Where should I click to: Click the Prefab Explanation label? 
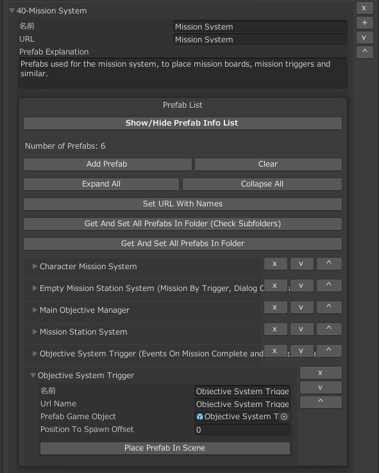click(54, 52)
